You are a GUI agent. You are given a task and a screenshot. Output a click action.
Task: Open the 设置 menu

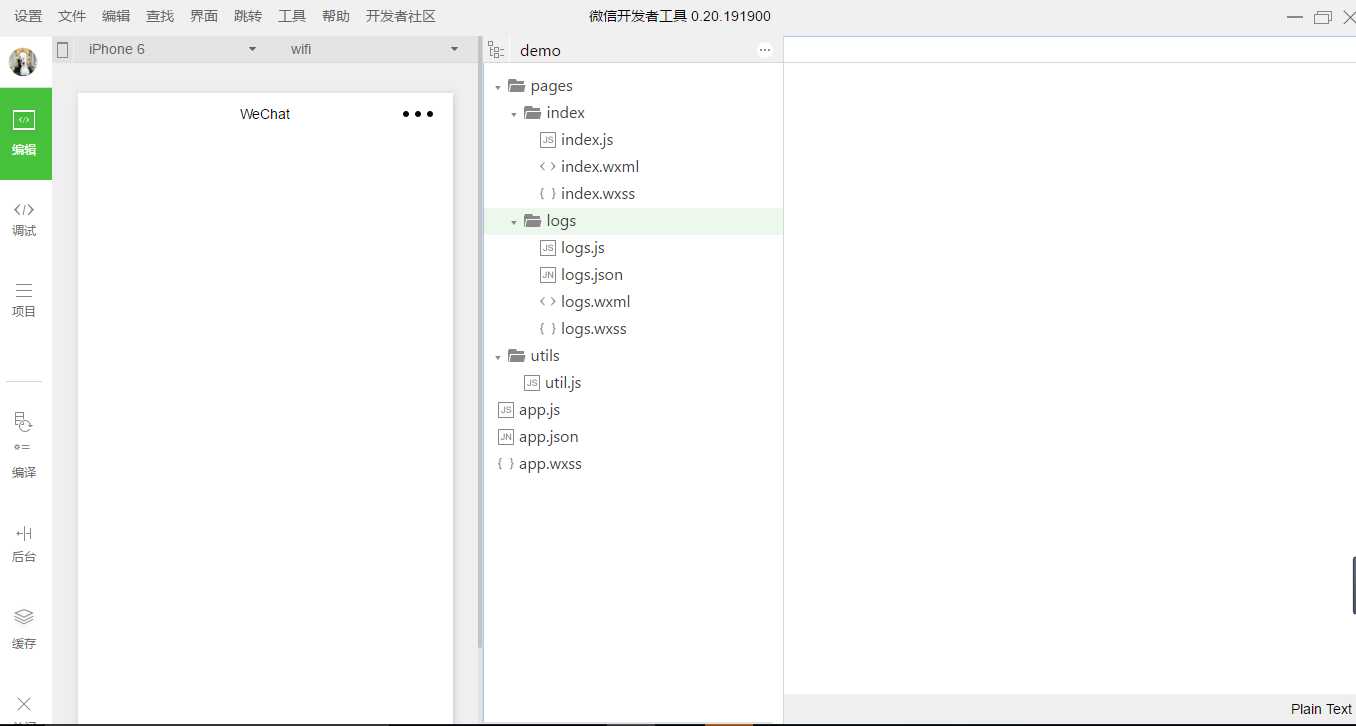(x=28, y=16)
